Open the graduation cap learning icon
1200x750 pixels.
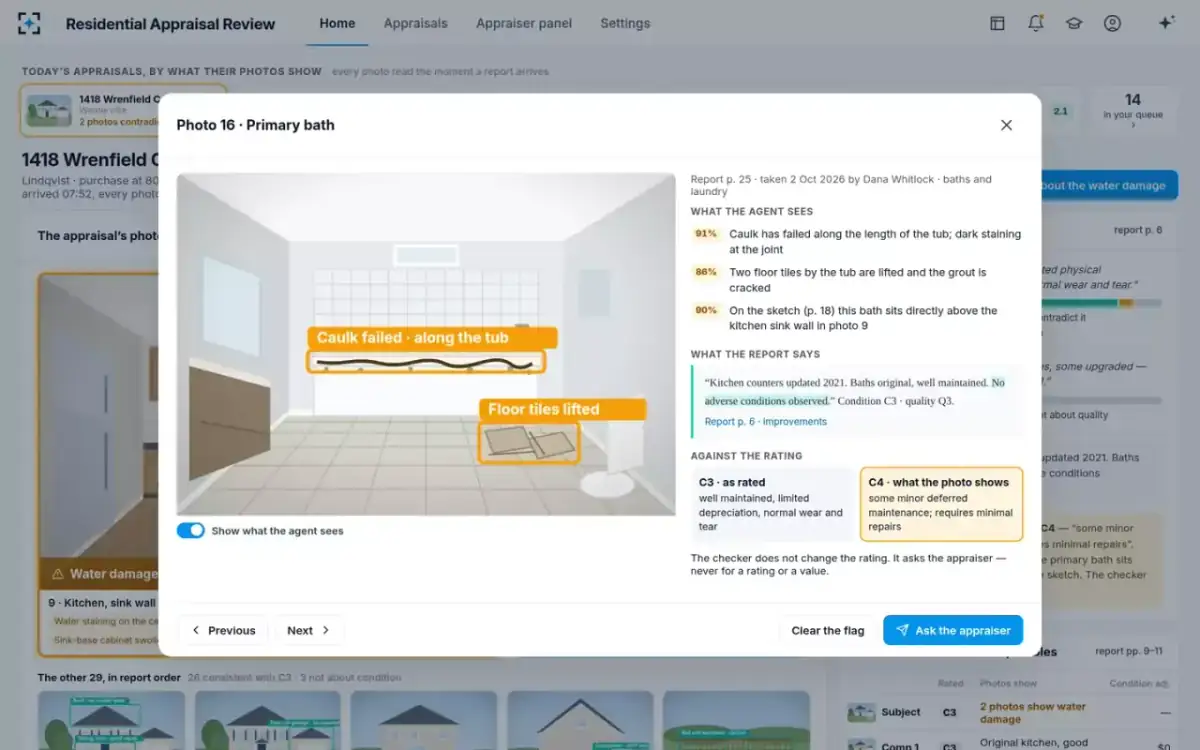(1074, 23)
